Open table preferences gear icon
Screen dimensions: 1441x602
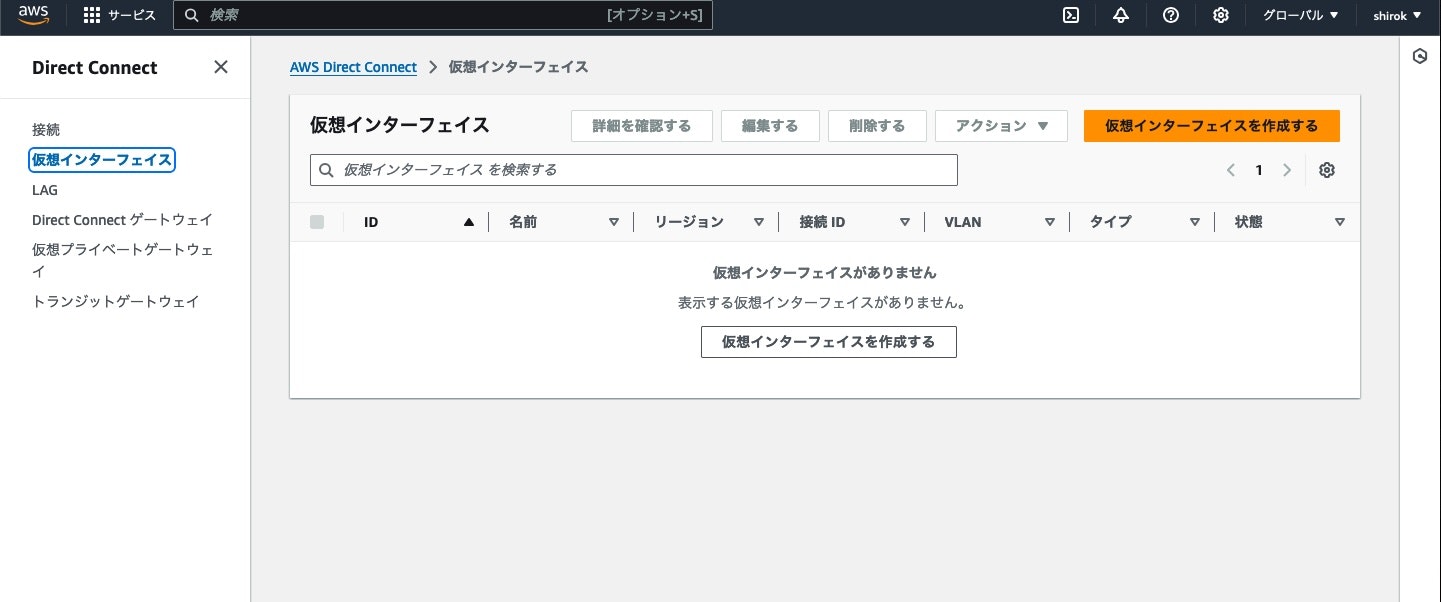click(1327, 170)
